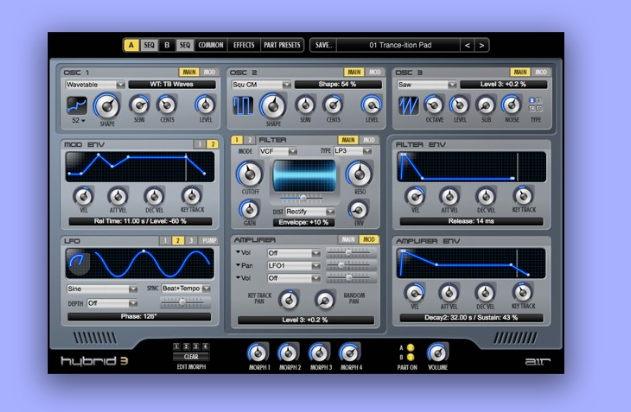Screen dimensions: 631x412
Task: Click the filter Cutoff knob
Action: coord(247,174)
